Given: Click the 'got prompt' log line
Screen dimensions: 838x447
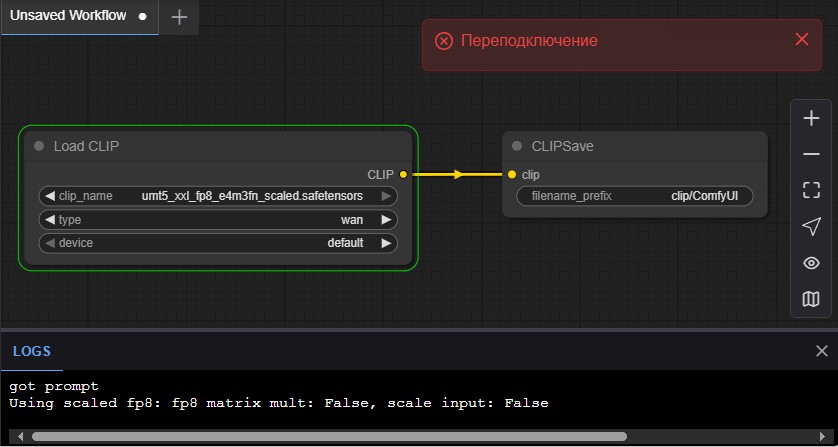Looking at the screenshot, I should [54, 386].
